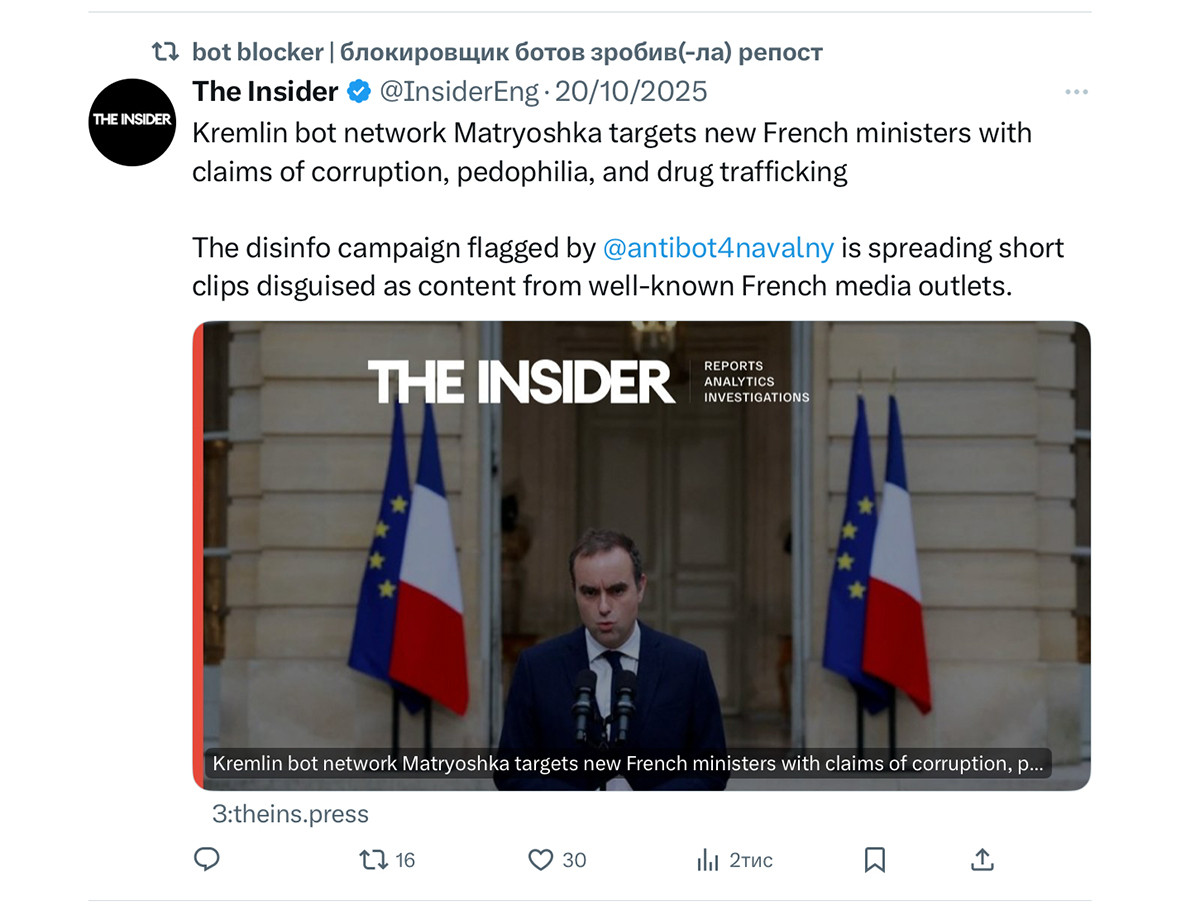
Task: Open the @InsiderEng handle
Action: [x=458, y=92]
